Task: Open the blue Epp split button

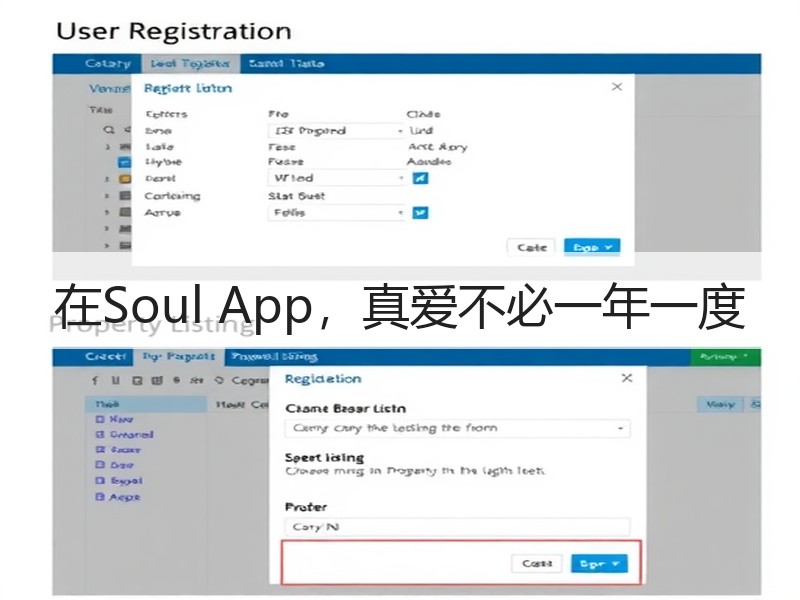Action: (x=592, y=247)
